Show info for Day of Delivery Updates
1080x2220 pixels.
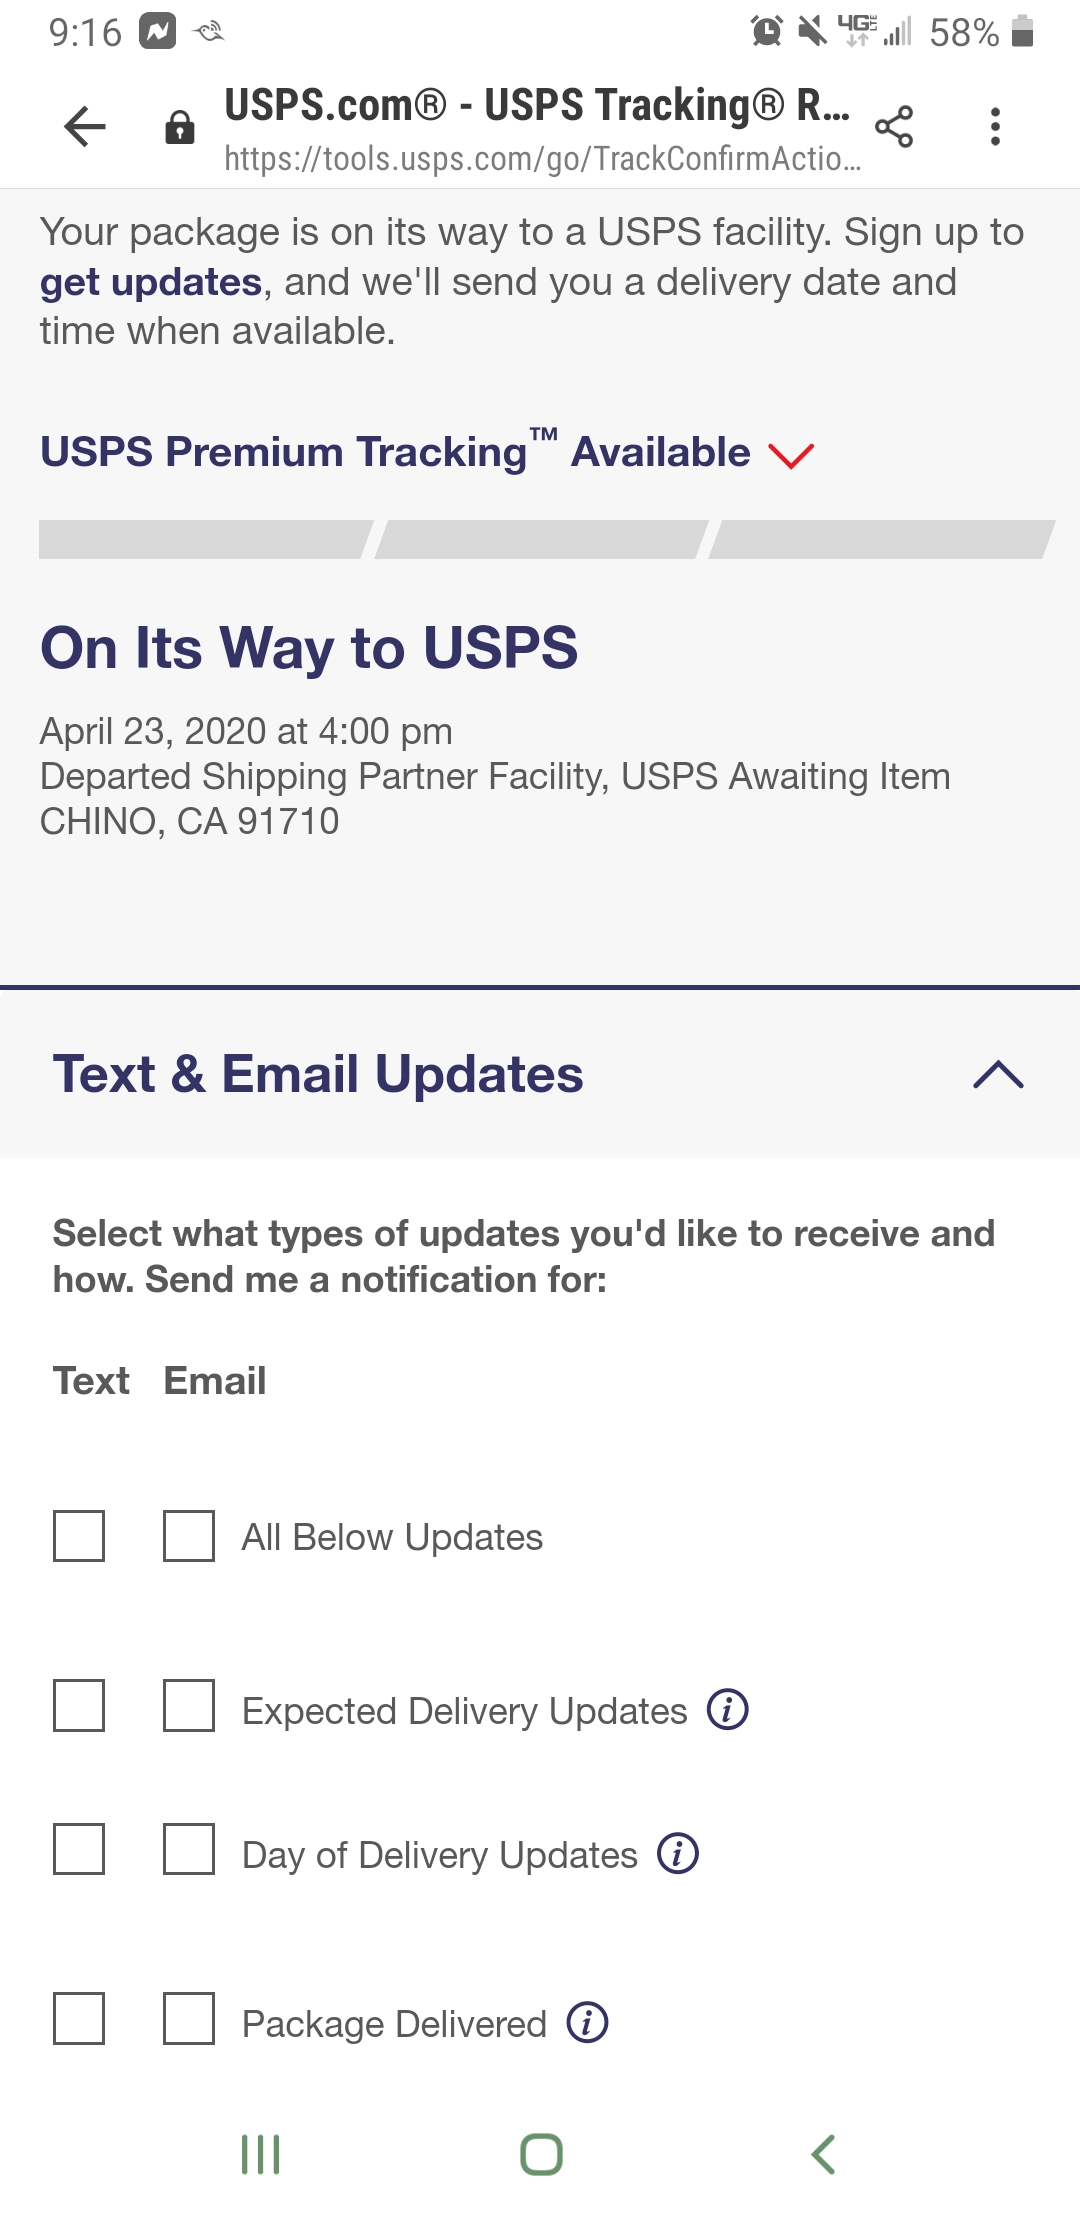[678, 1853]
